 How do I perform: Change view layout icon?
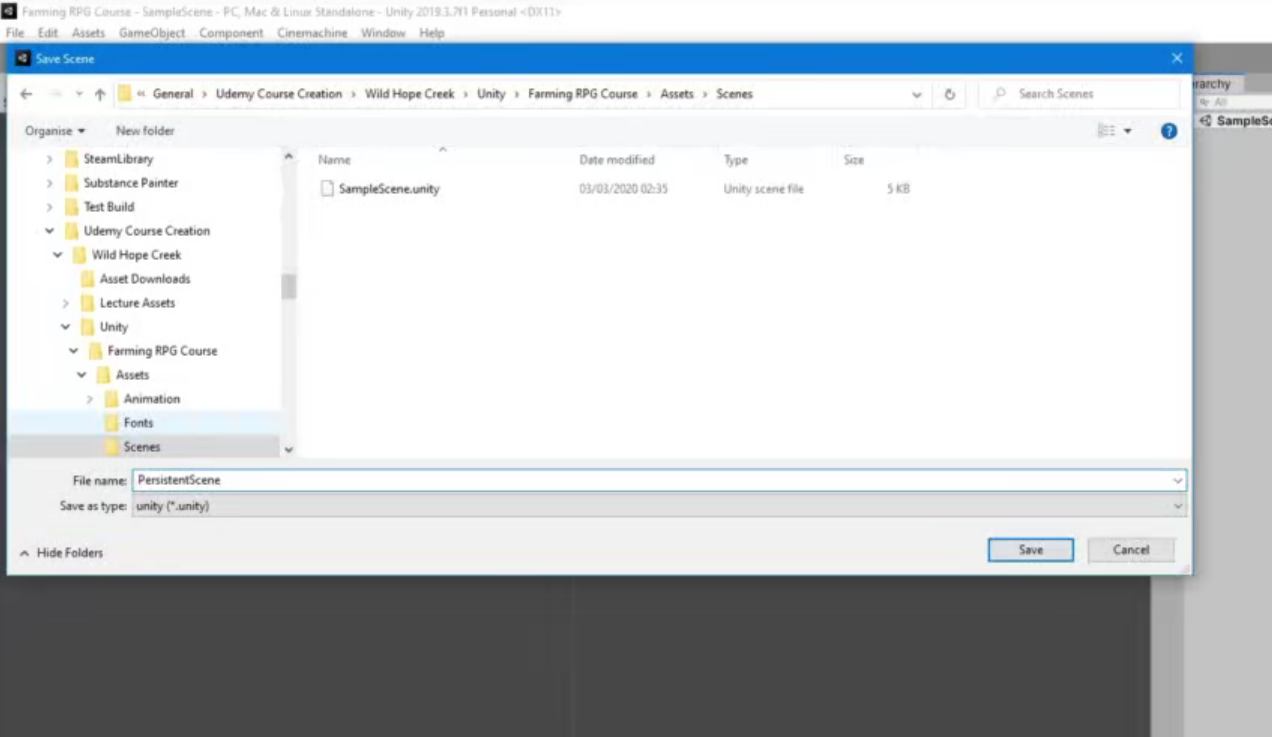pos(1106,131)
